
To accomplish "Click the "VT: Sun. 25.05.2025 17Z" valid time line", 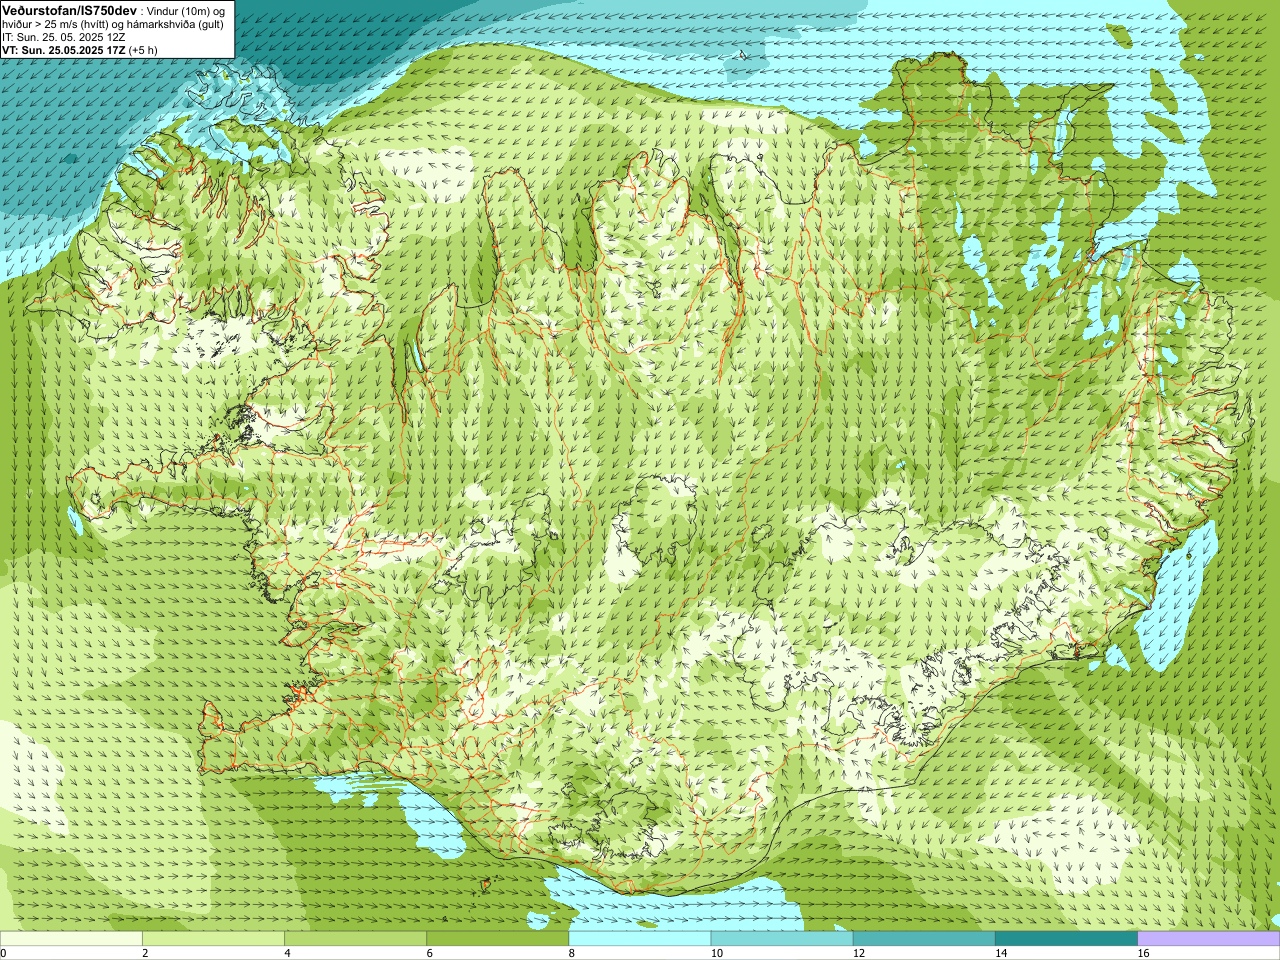I will [63, 50].
